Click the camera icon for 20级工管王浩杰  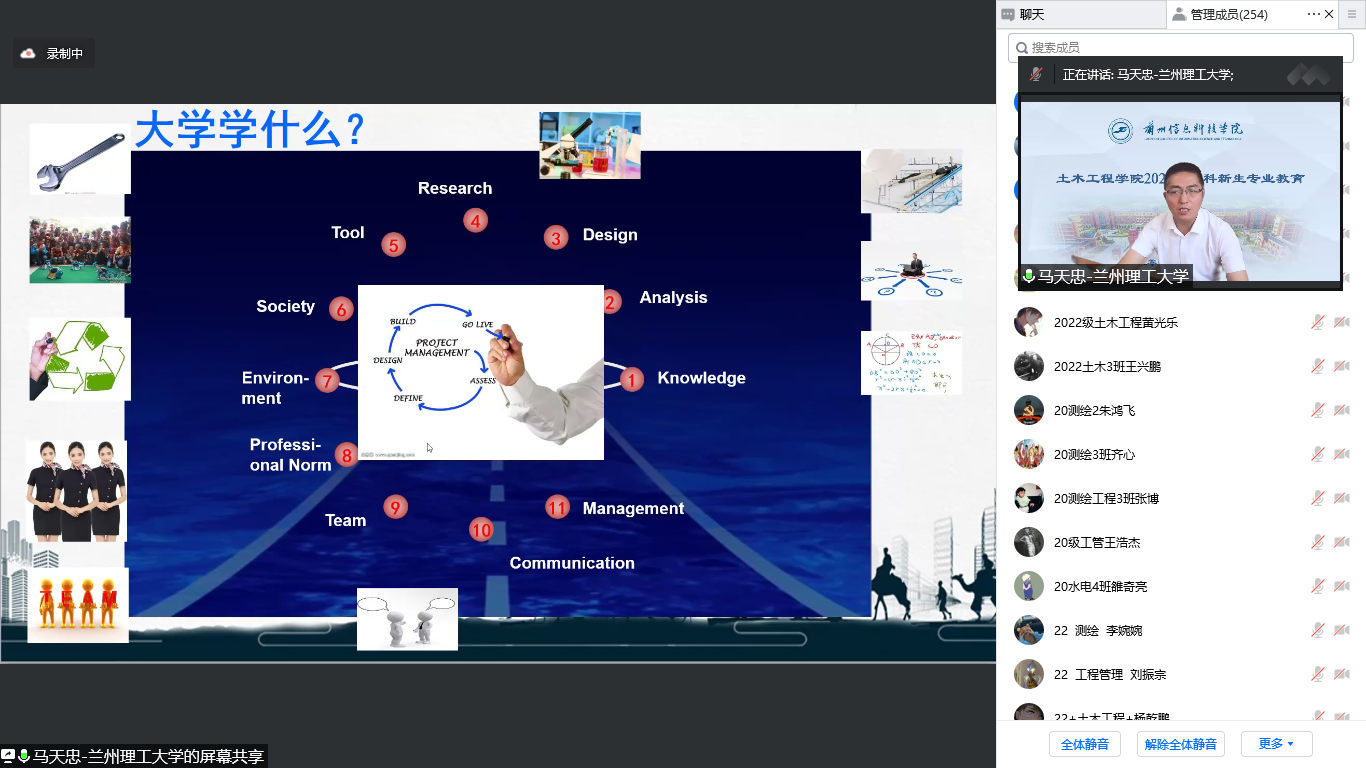point(1341,542)
